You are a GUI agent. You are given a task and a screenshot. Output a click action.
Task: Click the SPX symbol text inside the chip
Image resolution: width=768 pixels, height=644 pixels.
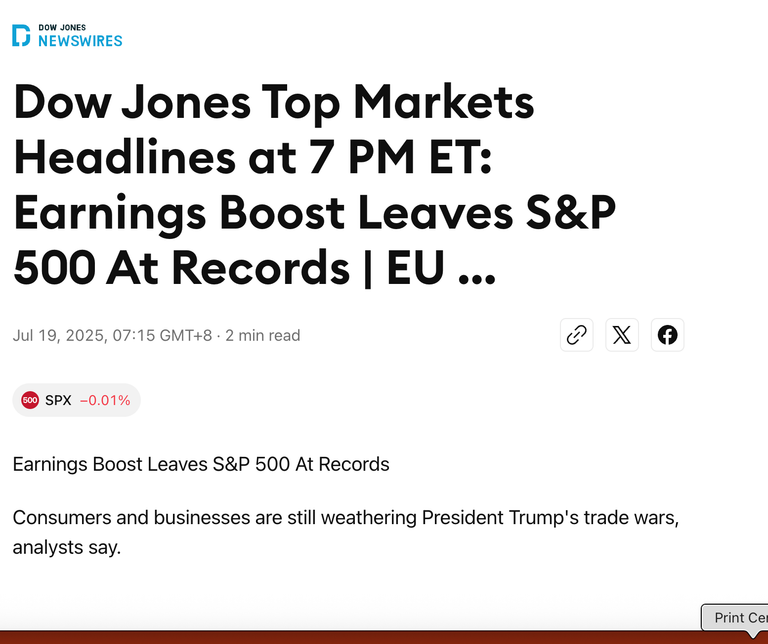[x=58, y=401]
